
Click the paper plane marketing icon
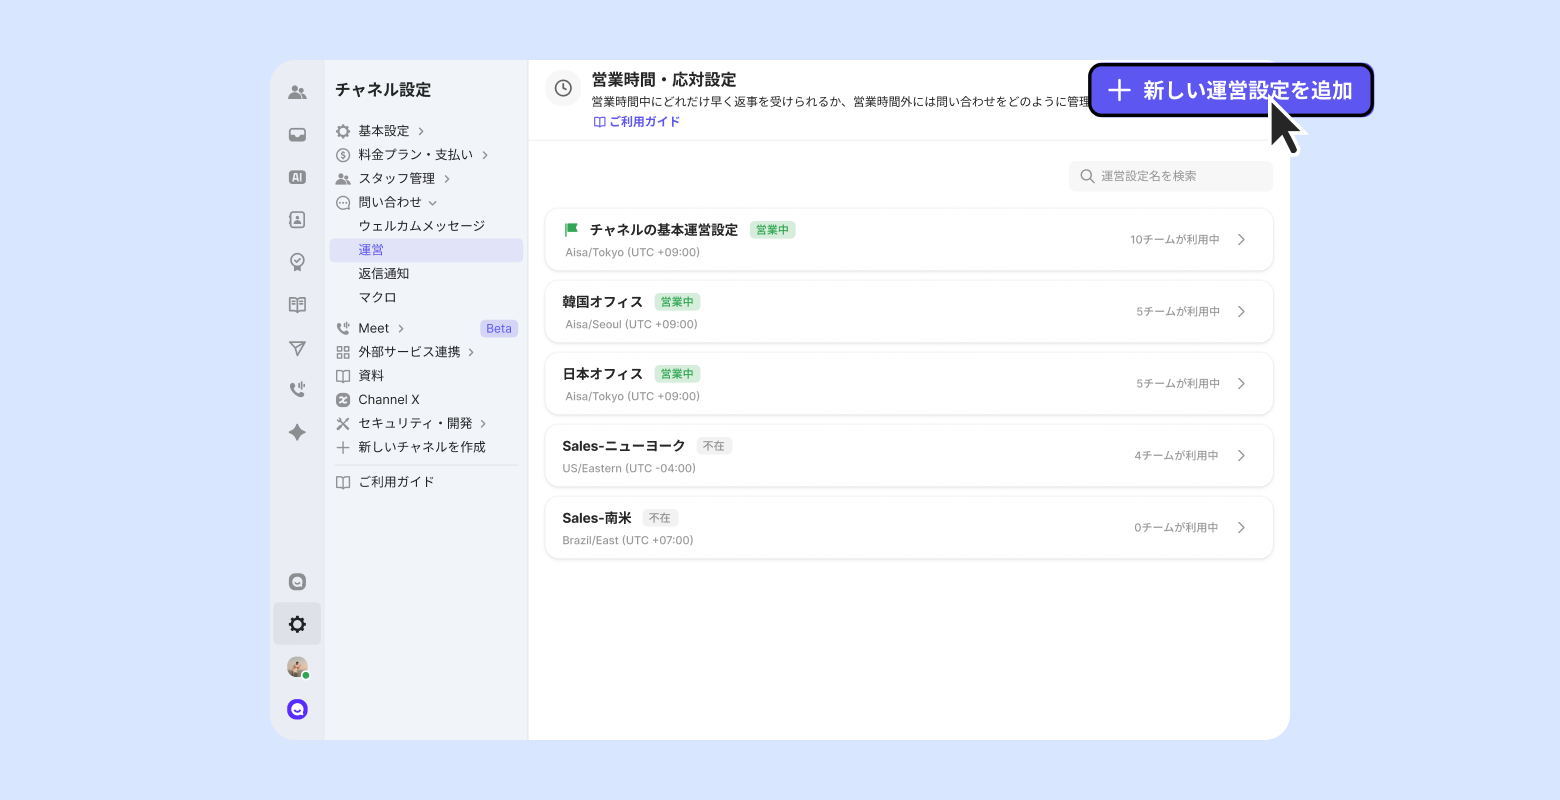pos(297,348)
